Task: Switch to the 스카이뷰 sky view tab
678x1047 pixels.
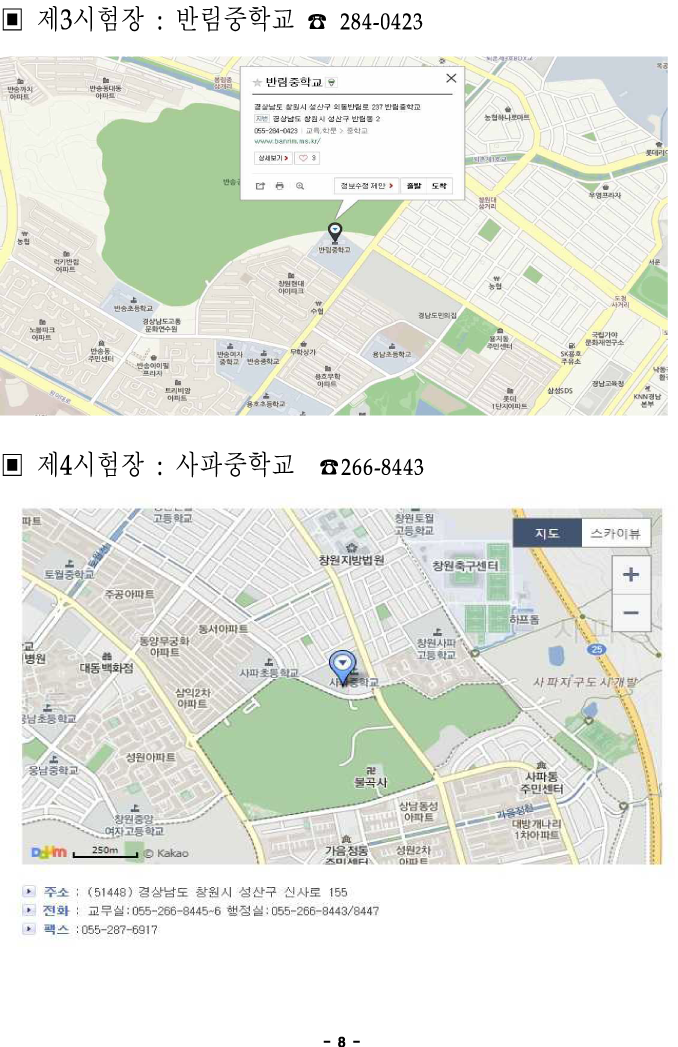Action: coord(615,534)
